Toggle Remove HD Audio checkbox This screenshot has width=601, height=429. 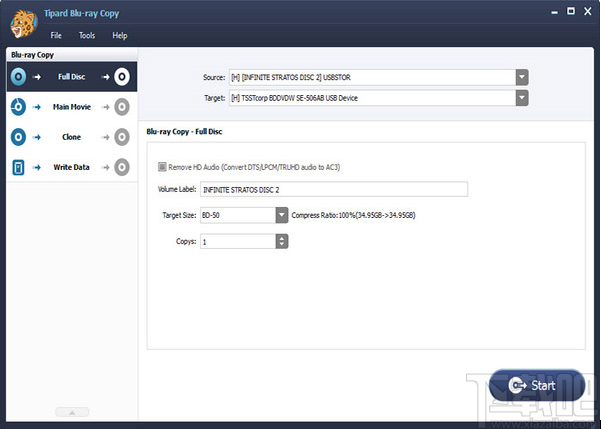(x=162, y=167)
